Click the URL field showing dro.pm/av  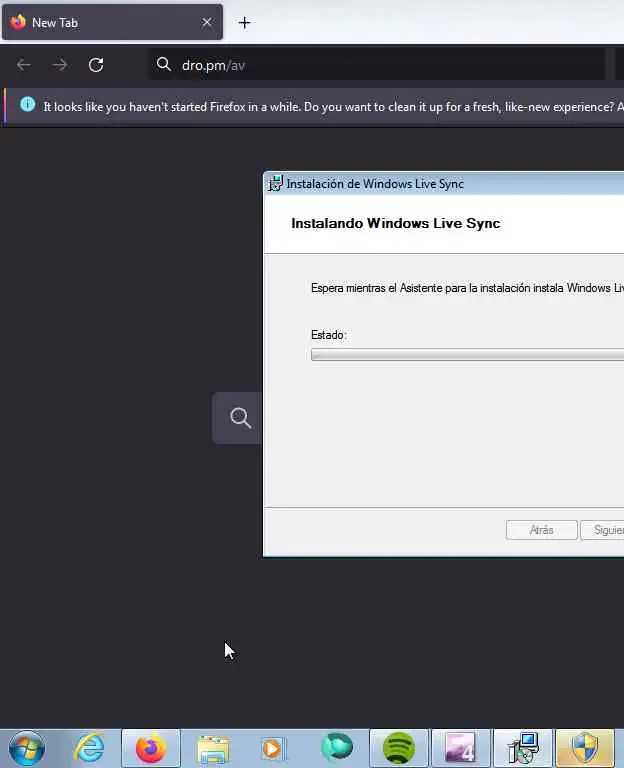point(376,65)
